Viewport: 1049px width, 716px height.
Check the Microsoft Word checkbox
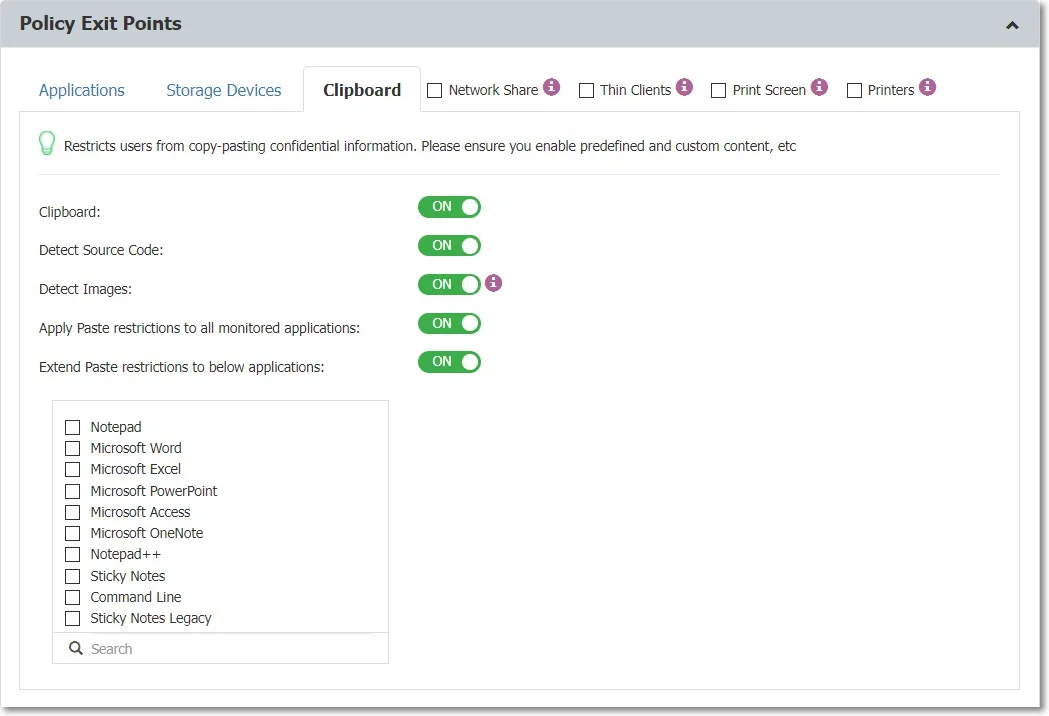72,448
